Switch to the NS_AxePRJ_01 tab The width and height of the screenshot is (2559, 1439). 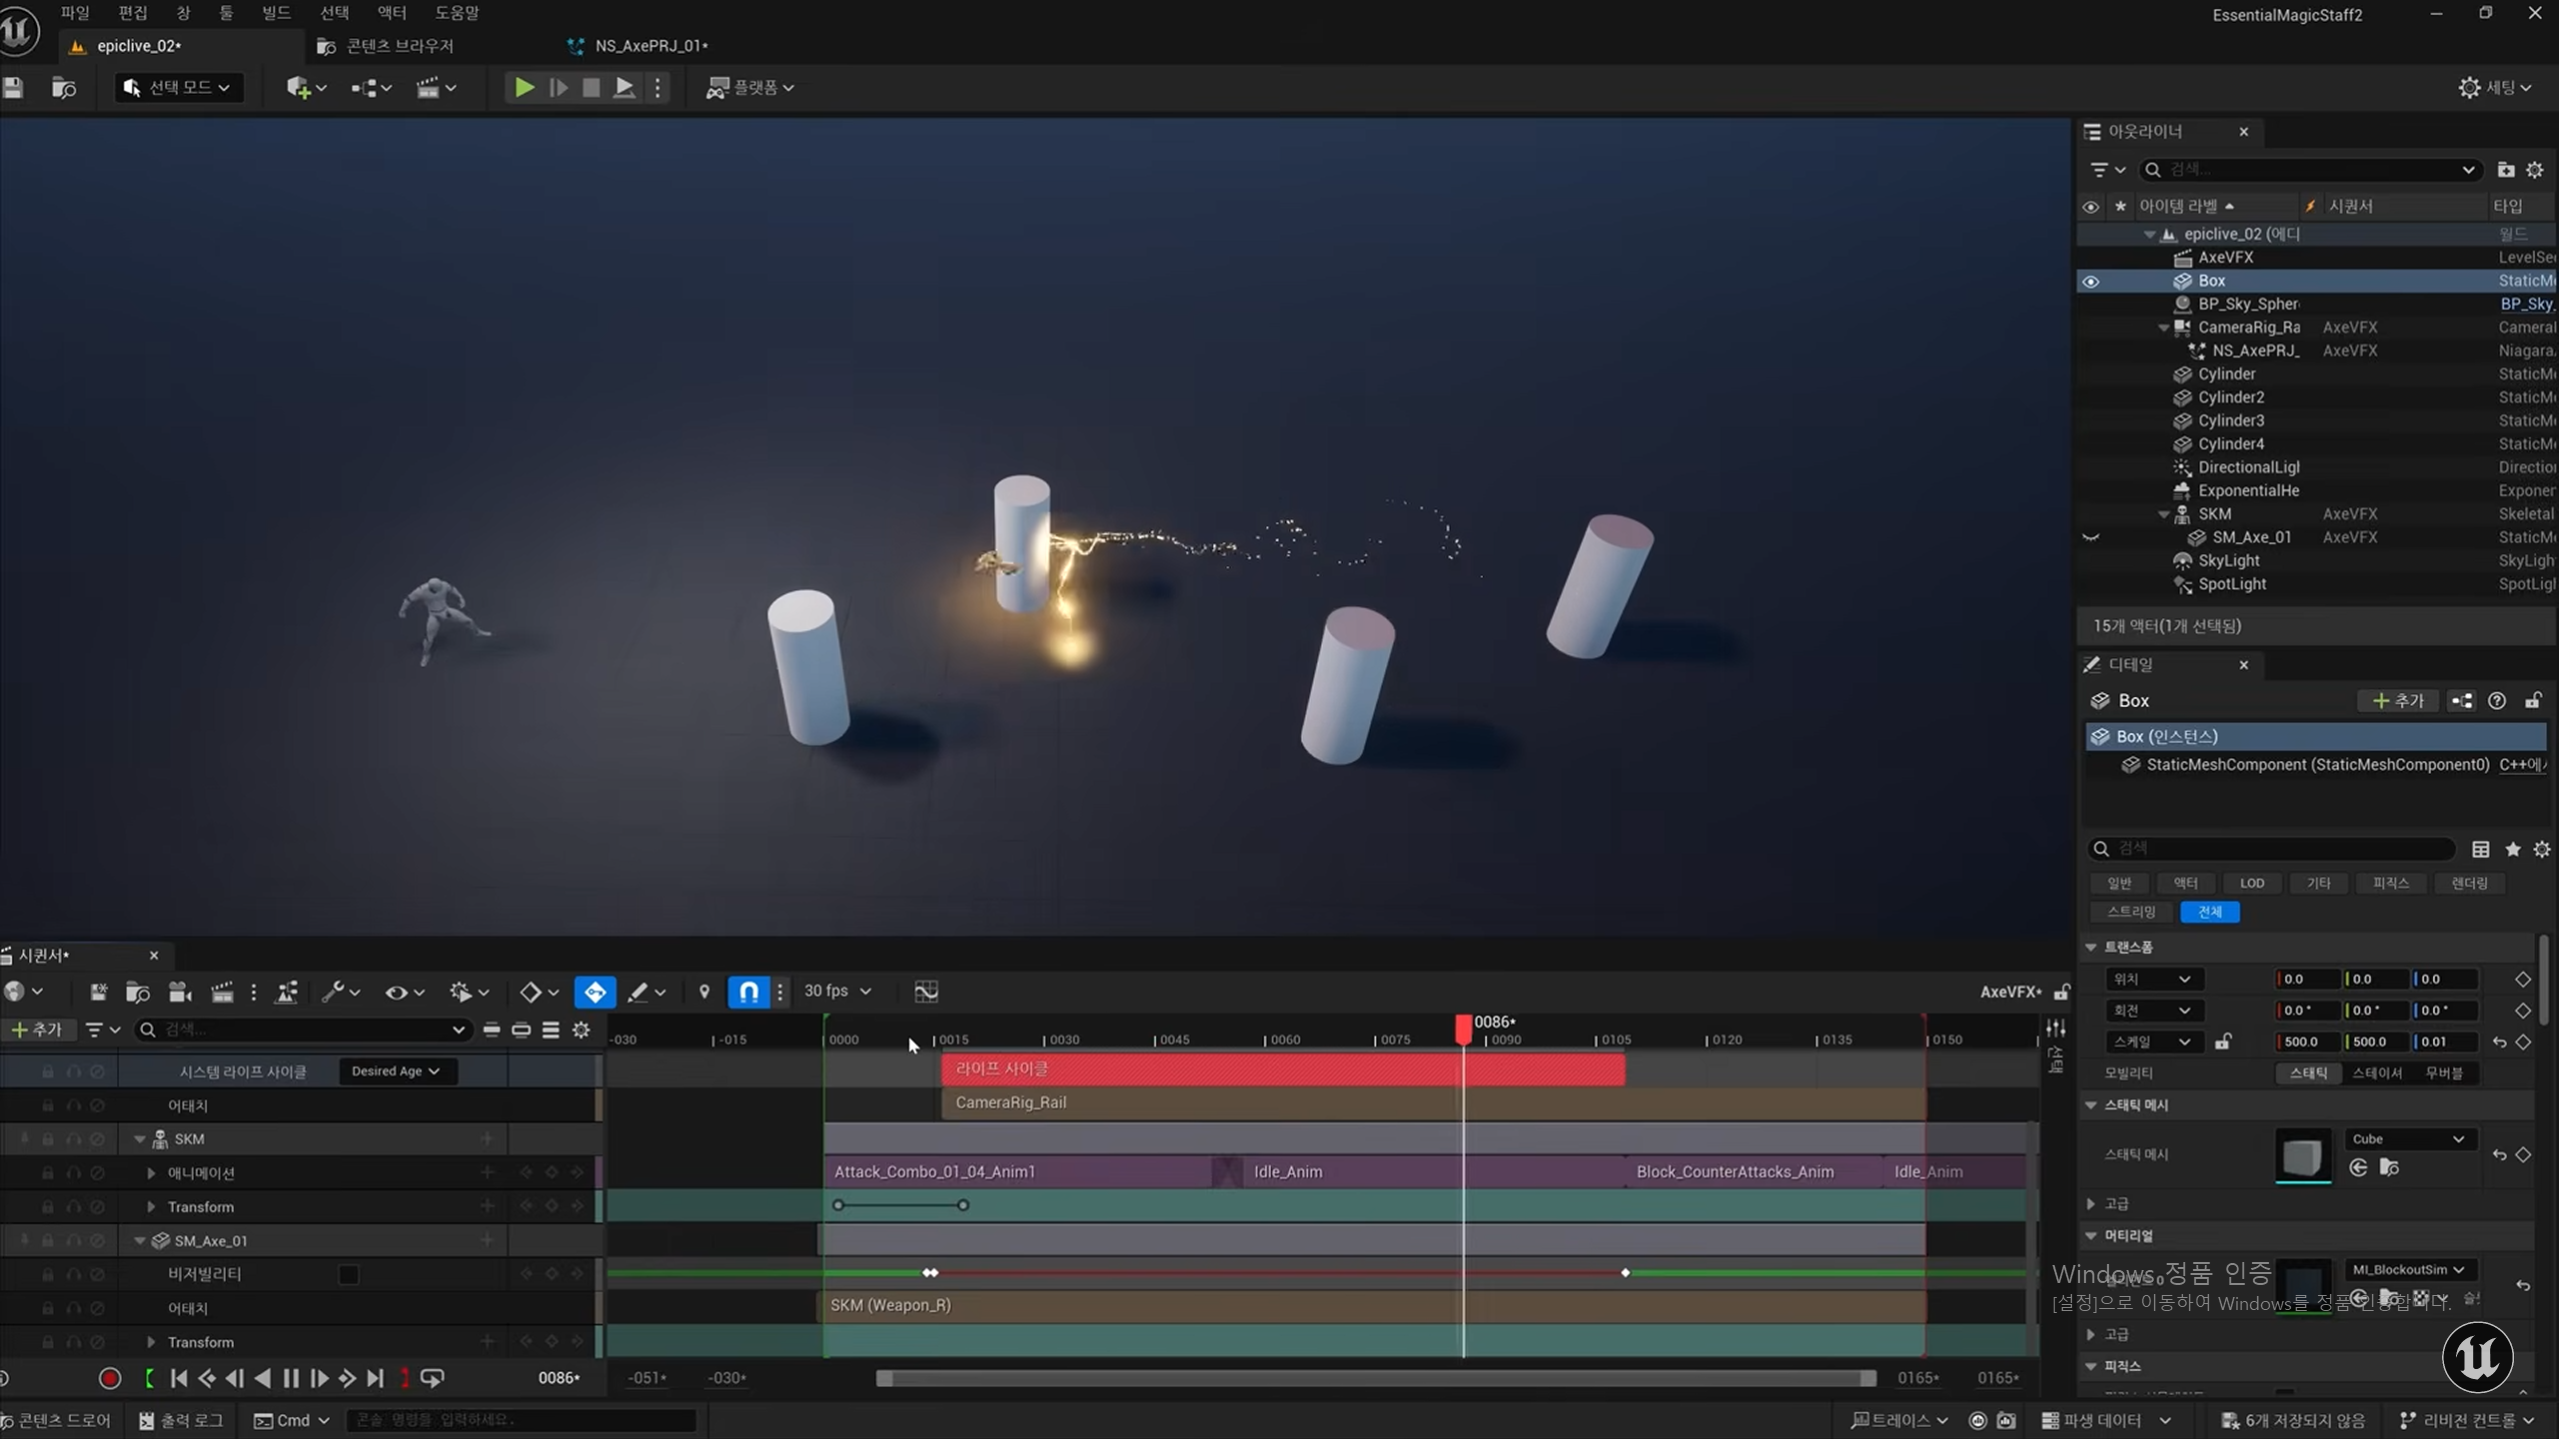click(x=651, y=46)
